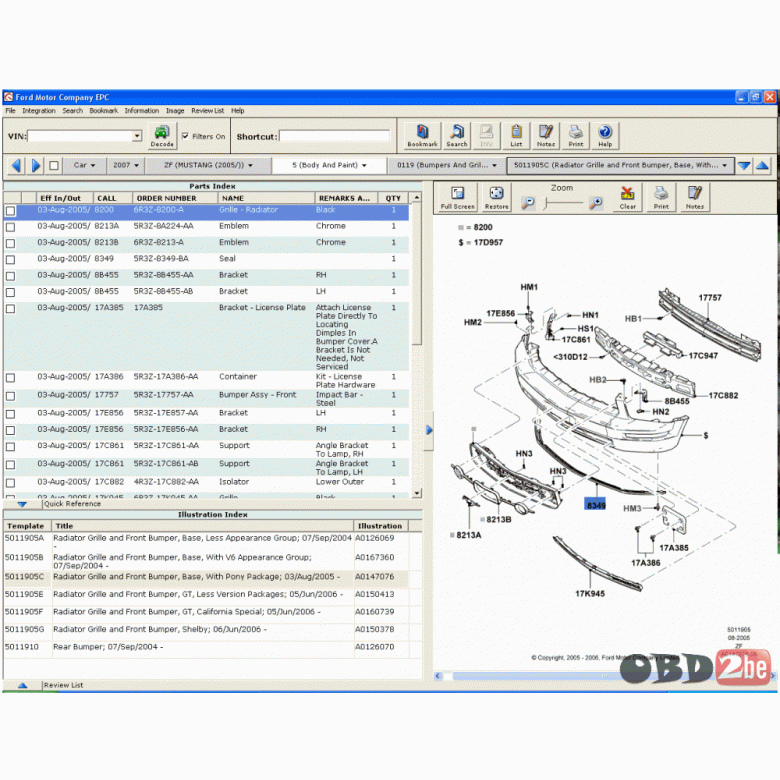The height and width of the screenshot is (780, 780).
Task: Open the List clipboard icon
Action: click(x=516, y=136)
